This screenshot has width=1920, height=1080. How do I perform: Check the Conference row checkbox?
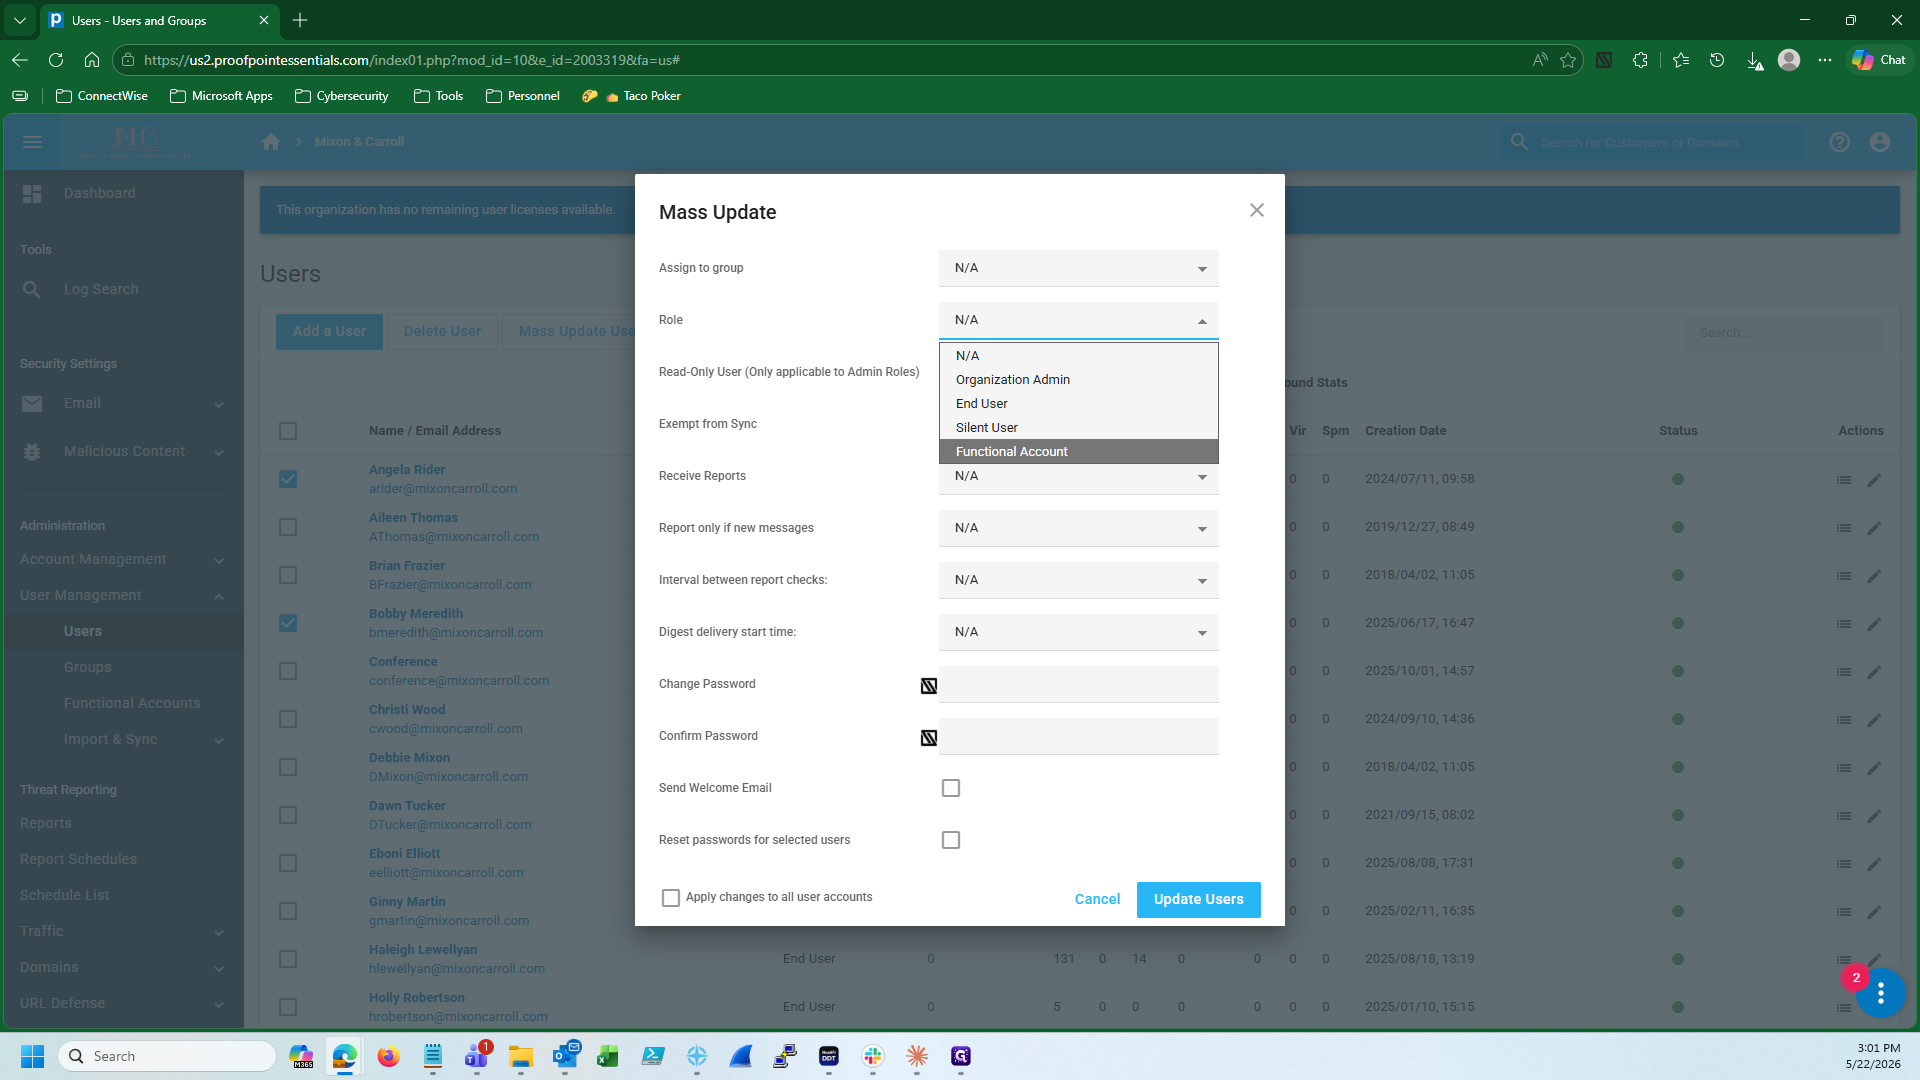coord(288,671)
